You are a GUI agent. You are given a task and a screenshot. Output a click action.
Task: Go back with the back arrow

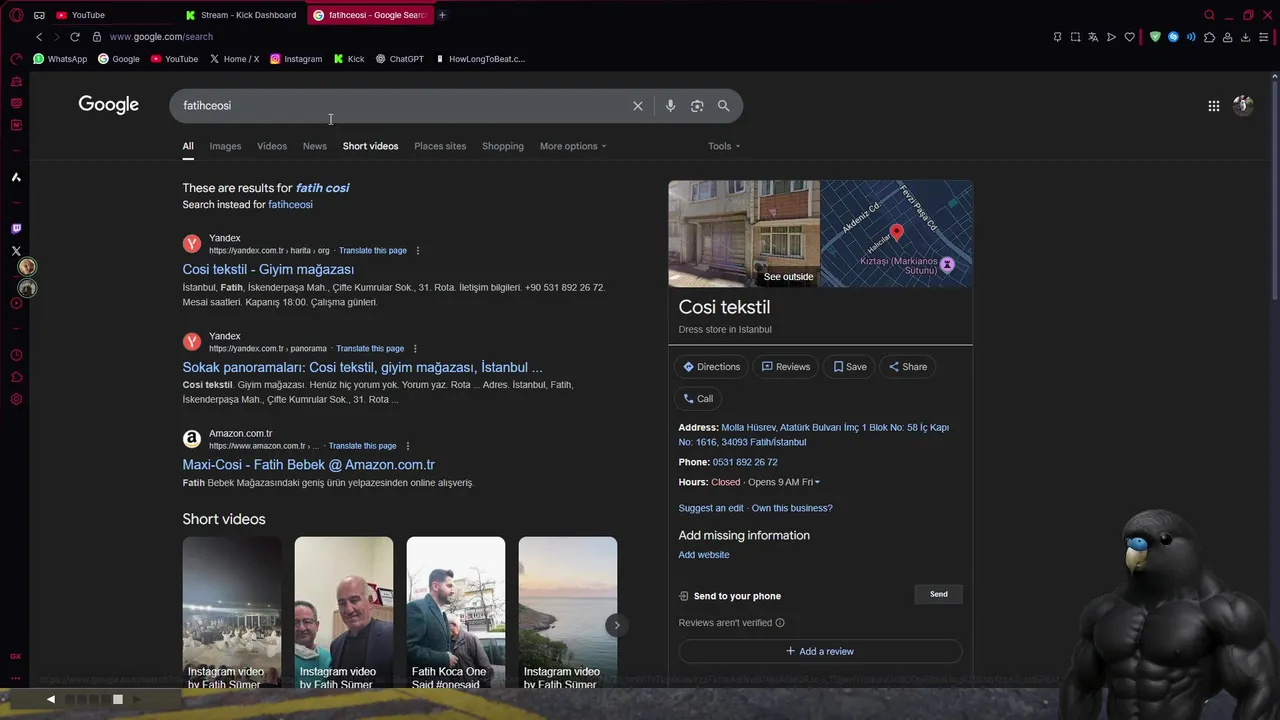pos(39,37)
